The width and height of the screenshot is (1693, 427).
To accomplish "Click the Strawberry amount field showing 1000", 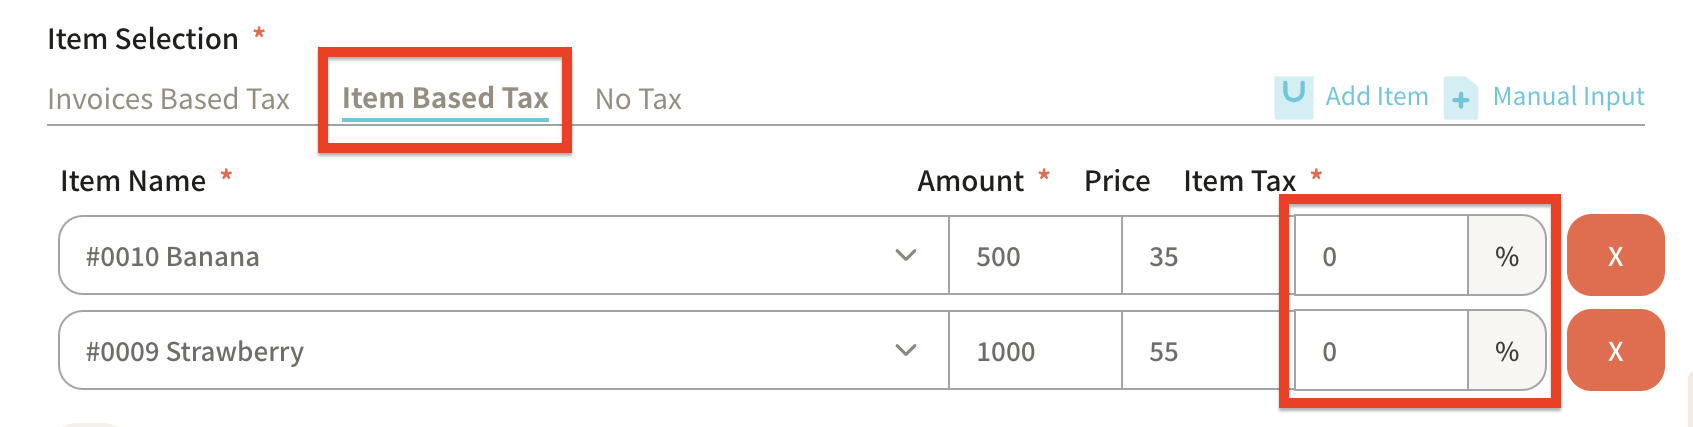I will click(x=1034, y=351).
